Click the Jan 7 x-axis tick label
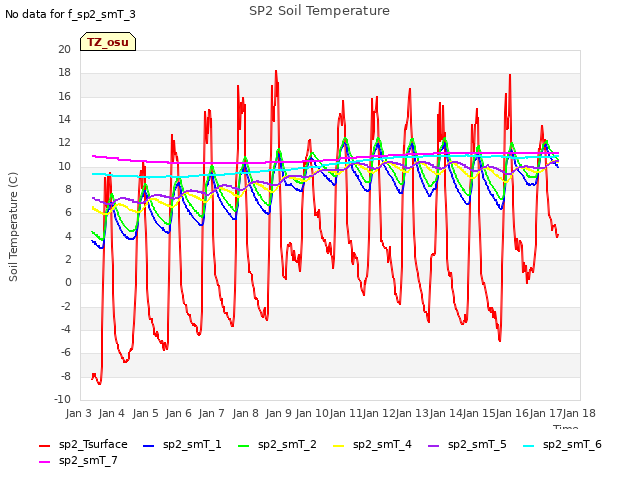This screenshot has width=640, height=480. (211, 413)
